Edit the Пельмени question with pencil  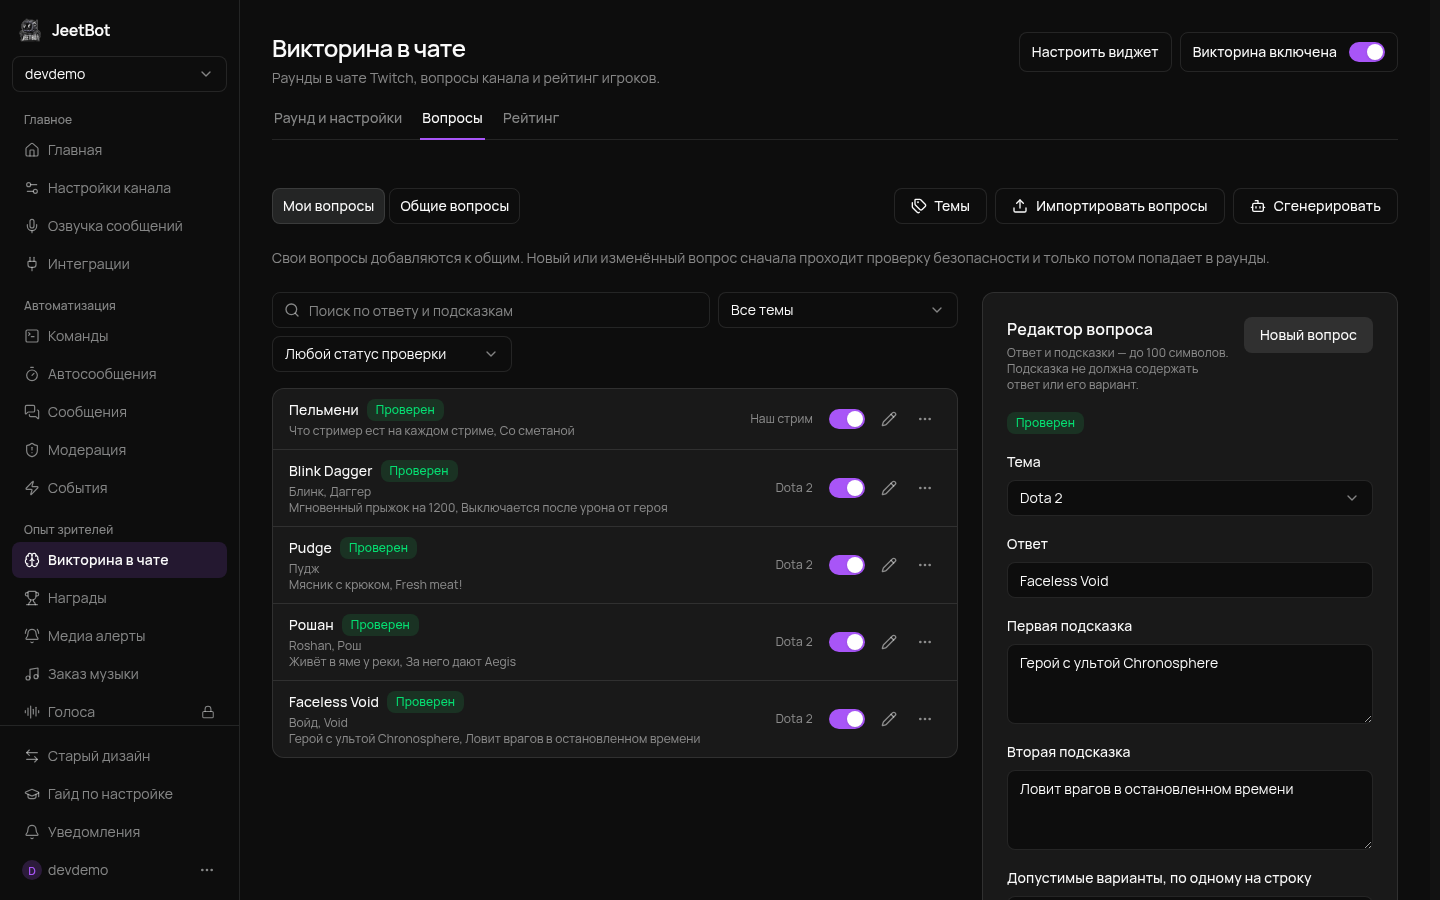(x=889, y=419)
